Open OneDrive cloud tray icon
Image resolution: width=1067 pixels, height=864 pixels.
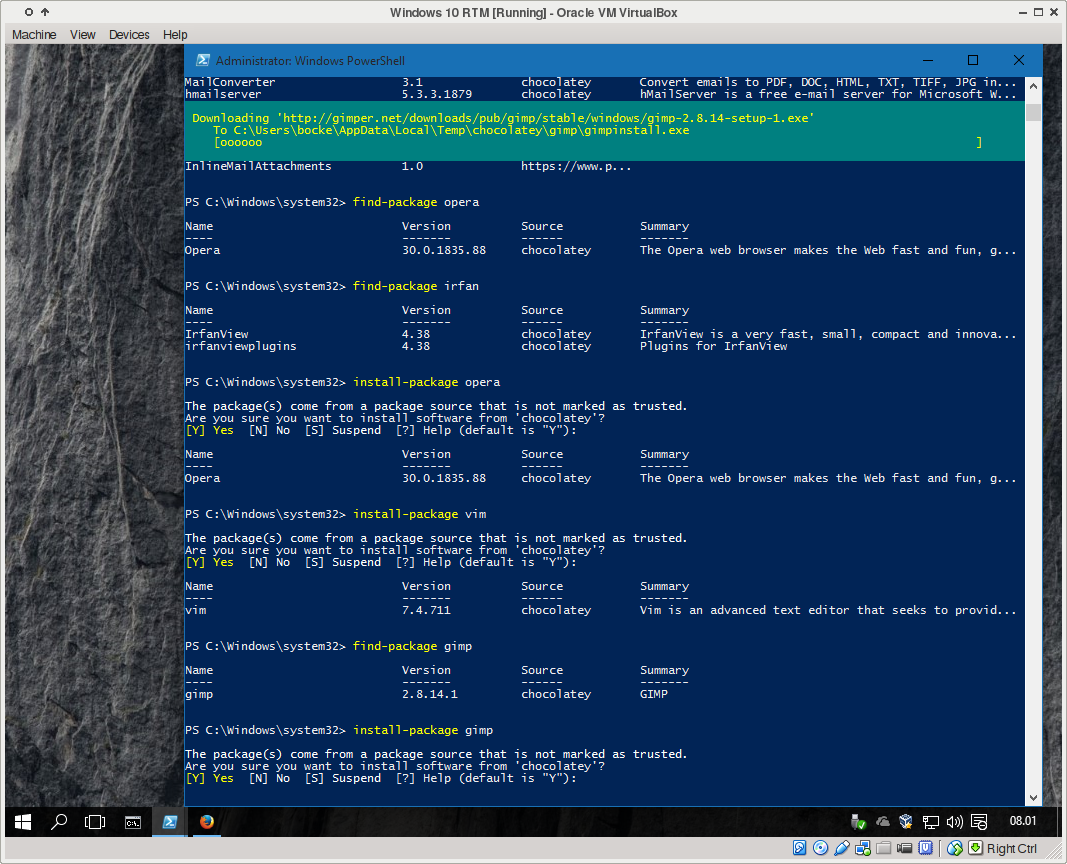click(883, 822)
